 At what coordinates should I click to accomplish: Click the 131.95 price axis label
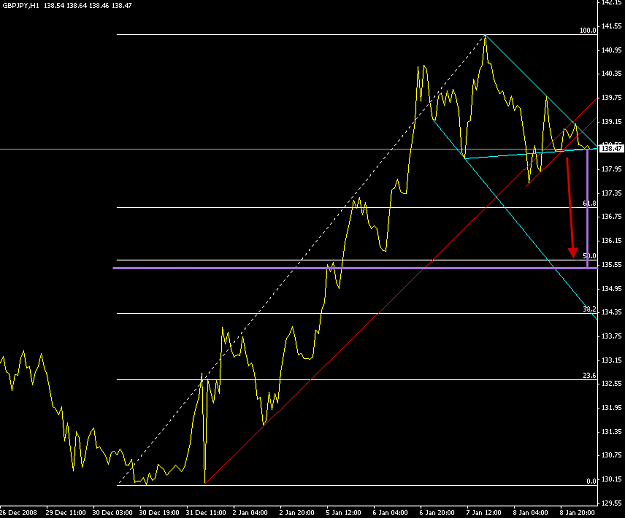(x=611, y=408)
